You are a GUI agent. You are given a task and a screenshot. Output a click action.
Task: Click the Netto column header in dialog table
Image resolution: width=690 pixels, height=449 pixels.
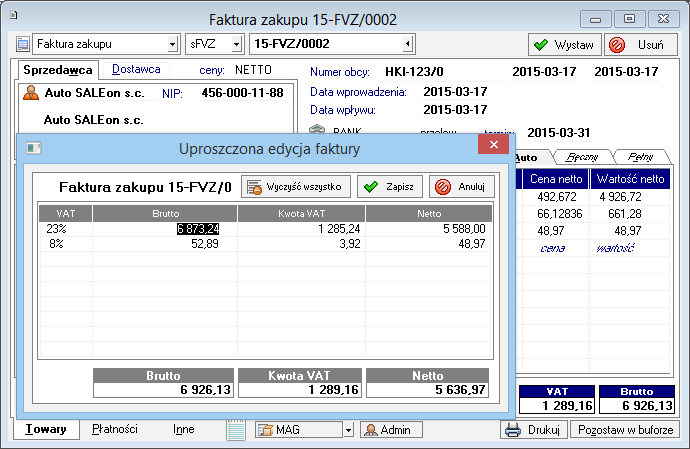pyautogui.click(x=429, y=213)
